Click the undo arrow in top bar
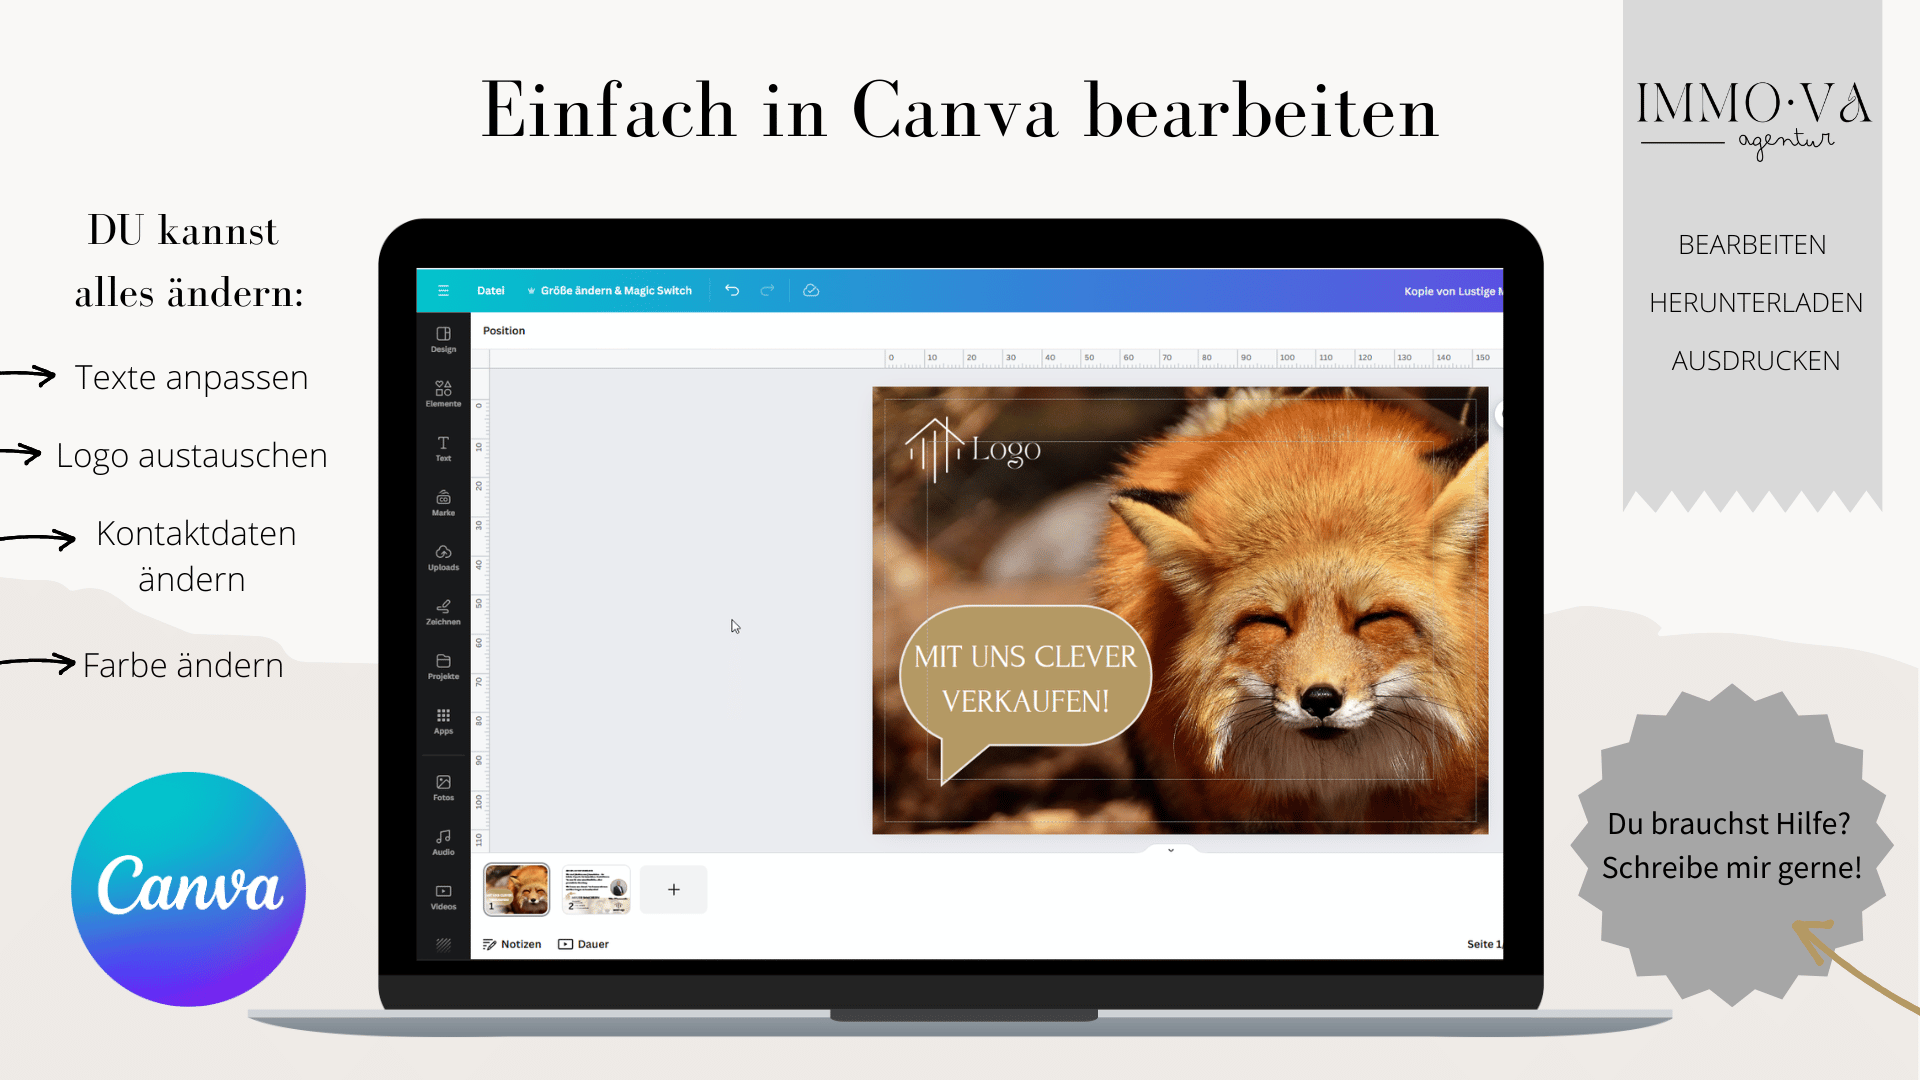Screen dimensions: 1920x1080 732,291
